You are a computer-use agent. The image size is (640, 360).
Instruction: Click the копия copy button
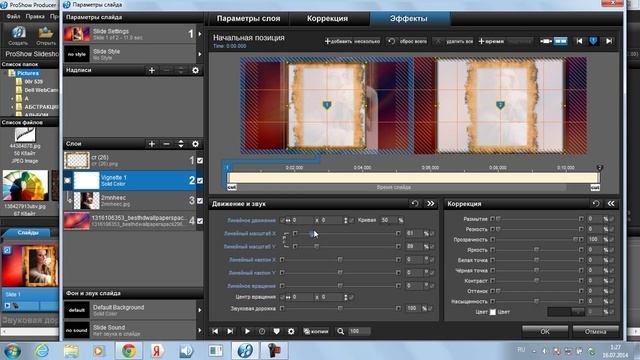pos(316,331)
